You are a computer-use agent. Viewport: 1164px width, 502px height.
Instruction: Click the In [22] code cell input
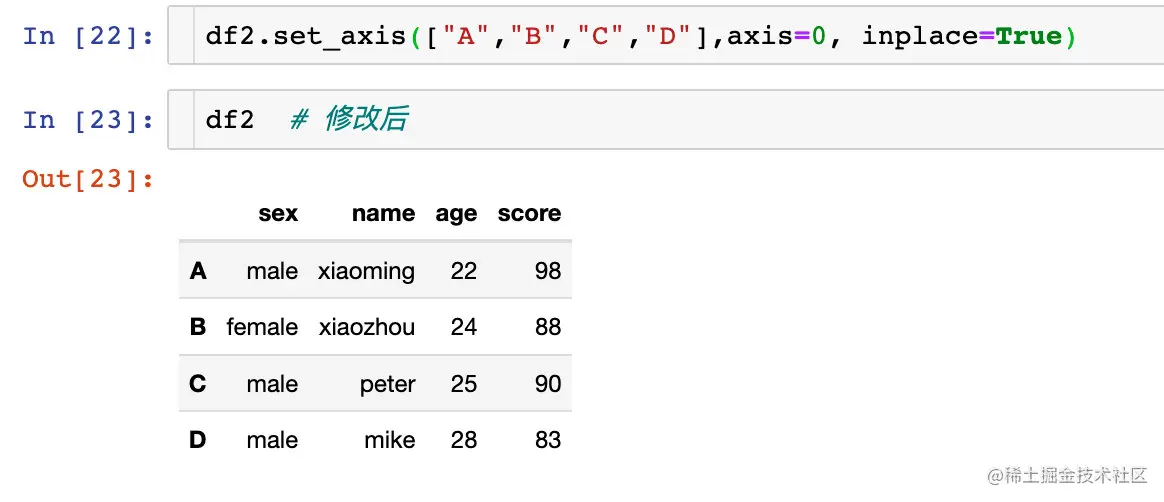[x=666, y=35]
